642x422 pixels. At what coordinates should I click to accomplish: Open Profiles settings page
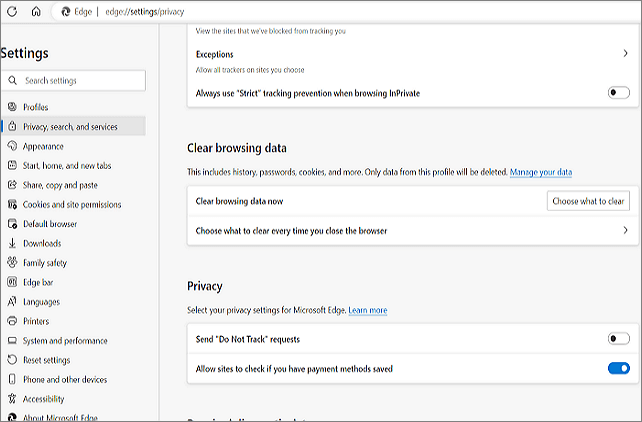click(36, 107)
